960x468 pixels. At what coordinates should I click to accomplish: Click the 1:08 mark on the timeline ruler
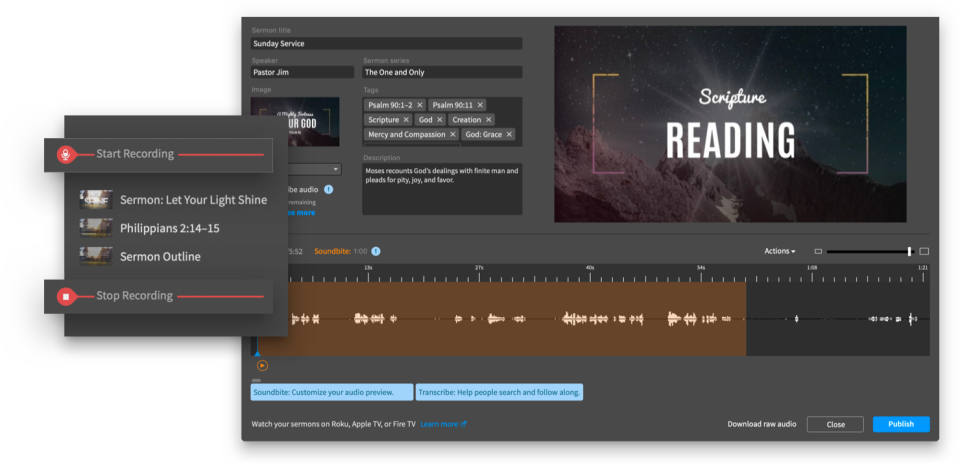pos(812,268)
